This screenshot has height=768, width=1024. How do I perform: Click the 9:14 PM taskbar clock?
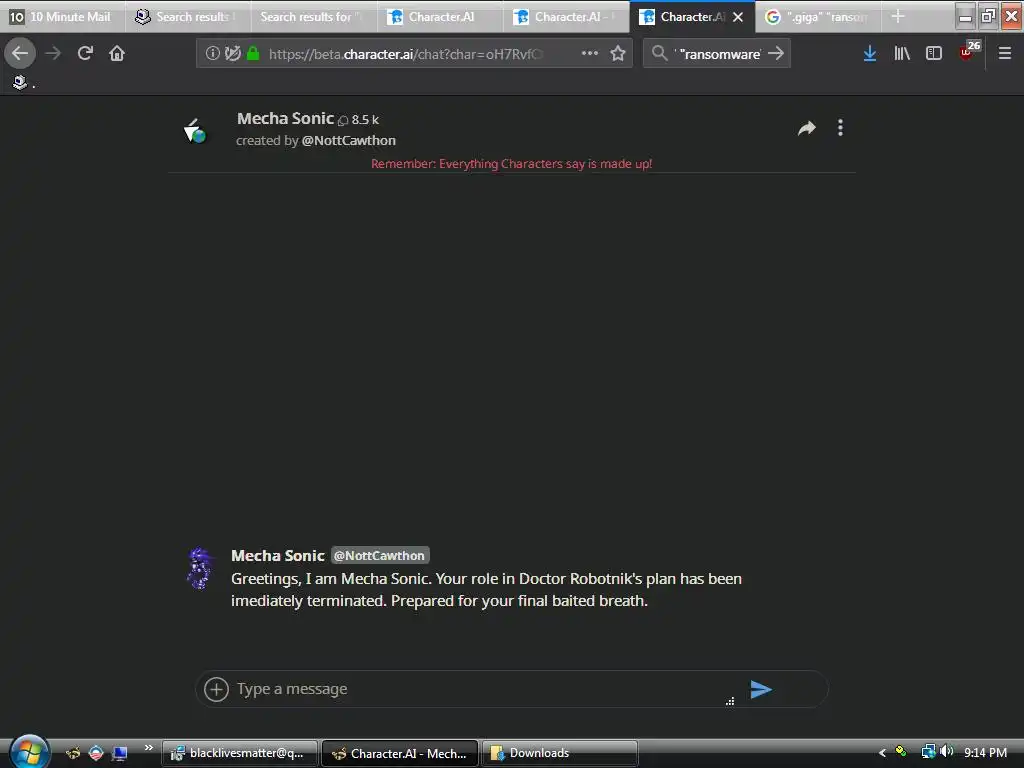(985, 753)
